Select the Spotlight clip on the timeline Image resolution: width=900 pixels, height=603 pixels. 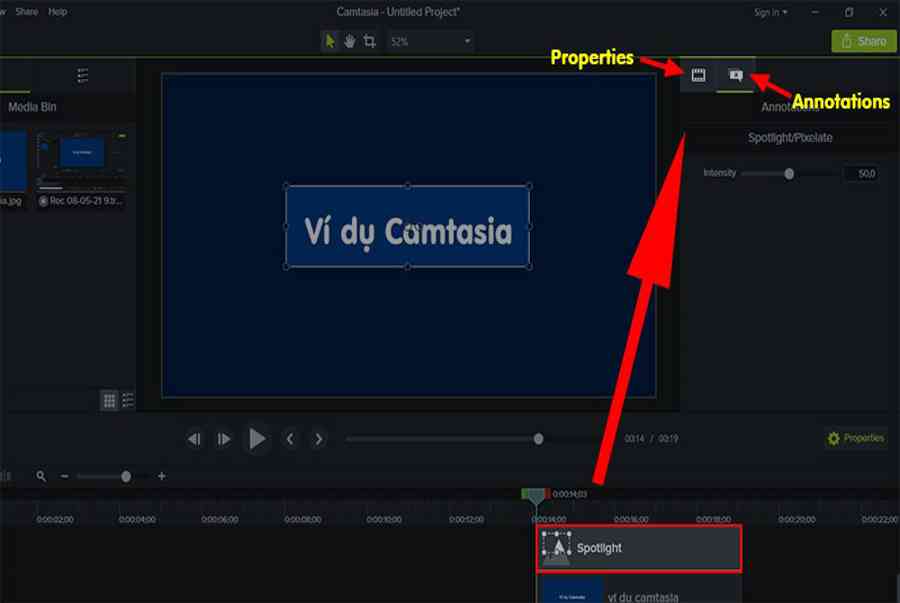click(x=638, y=548)
